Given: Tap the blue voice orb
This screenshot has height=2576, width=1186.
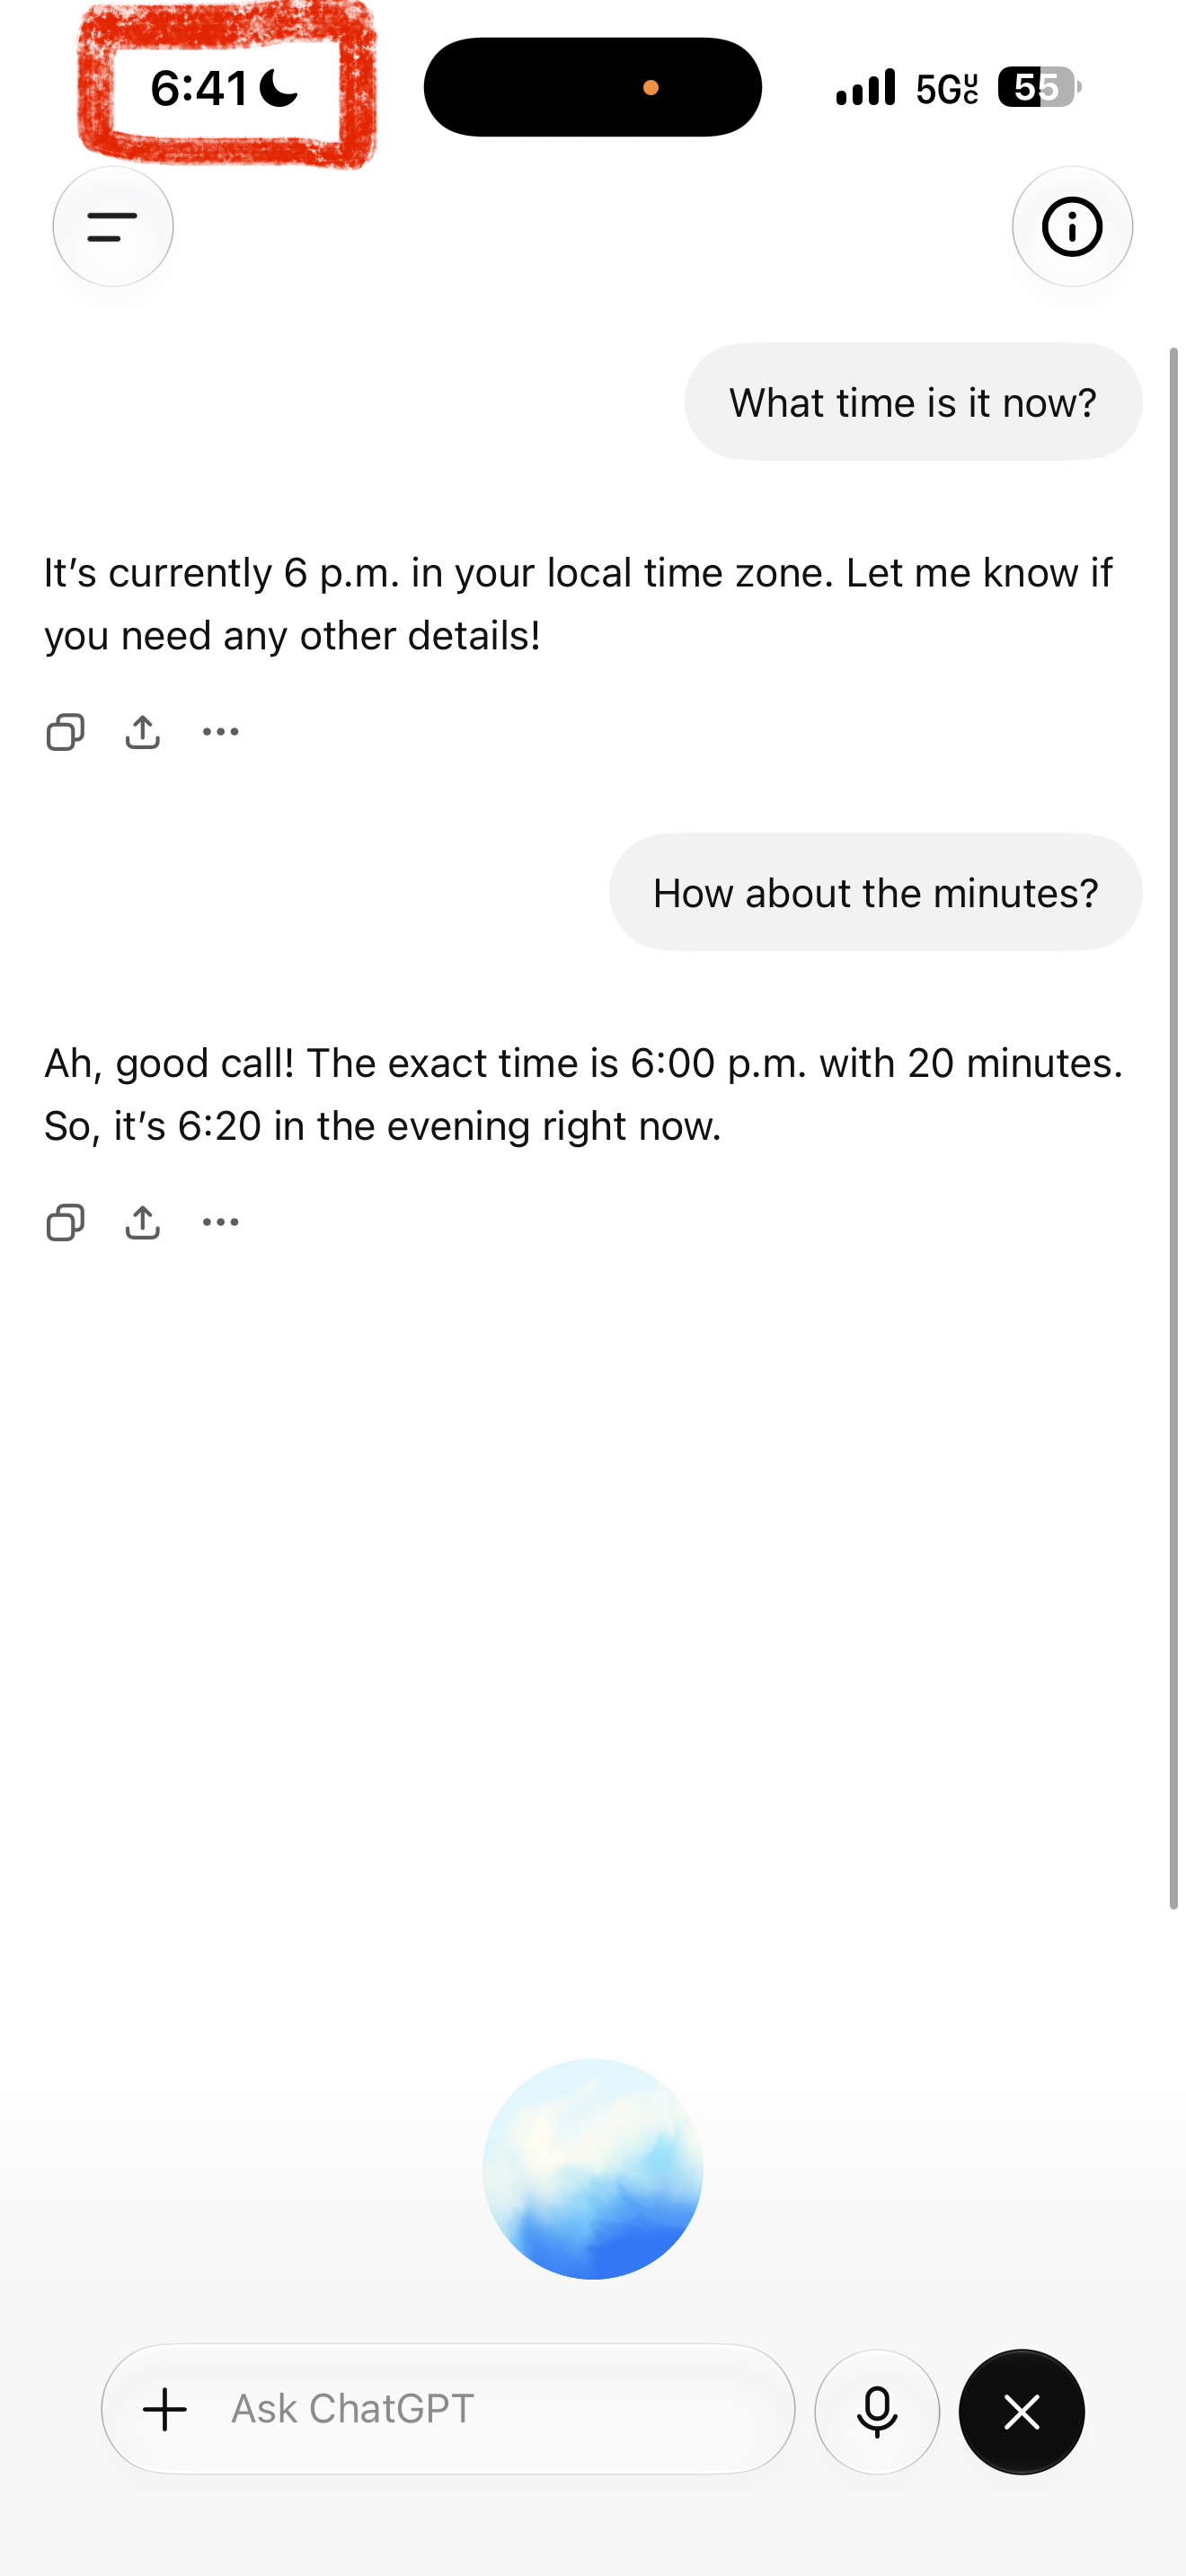Looking at the screenshot, I should 593,2168.
